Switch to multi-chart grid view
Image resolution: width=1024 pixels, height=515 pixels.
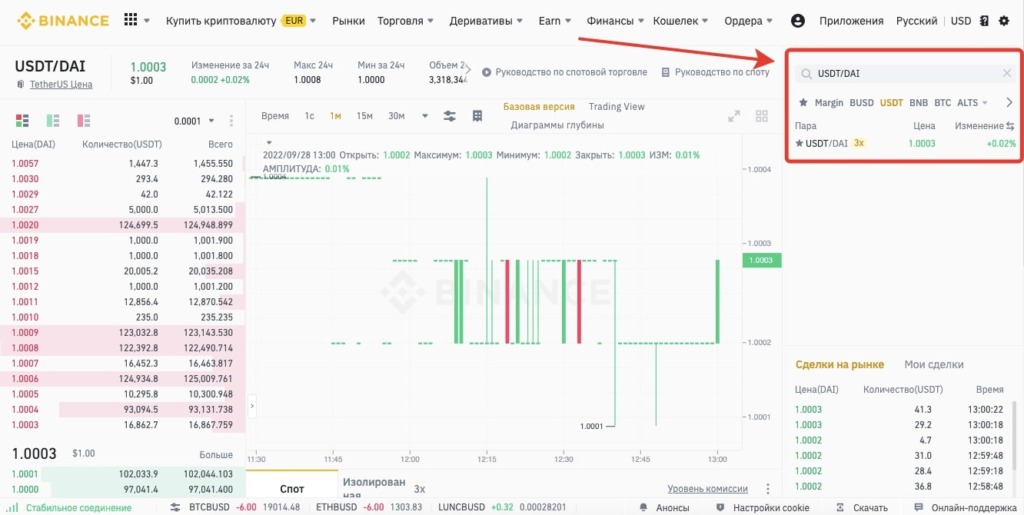coord(761,116)
